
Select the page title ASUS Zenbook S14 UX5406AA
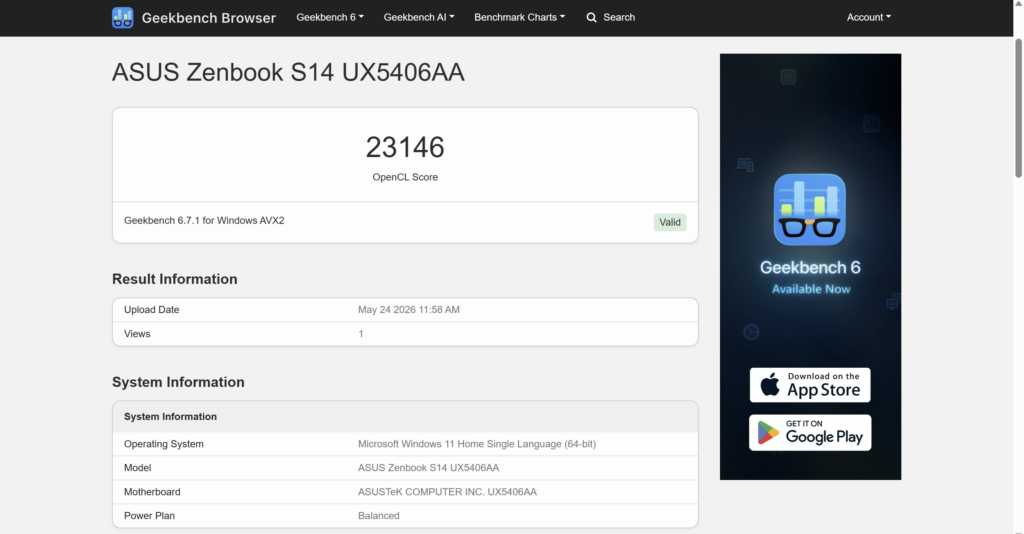point(288,72)
